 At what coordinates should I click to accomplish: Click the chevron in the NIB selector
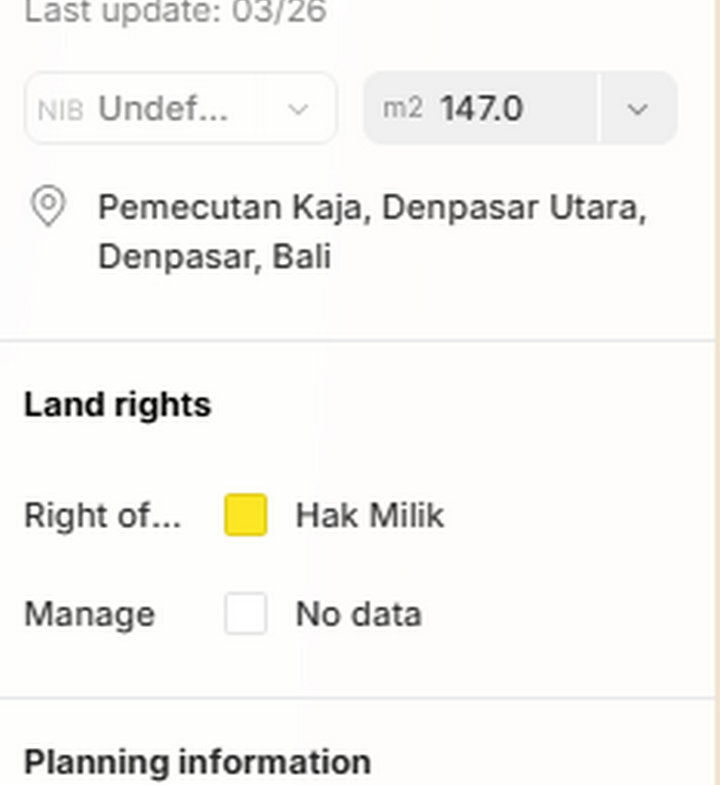coord(298,109)
